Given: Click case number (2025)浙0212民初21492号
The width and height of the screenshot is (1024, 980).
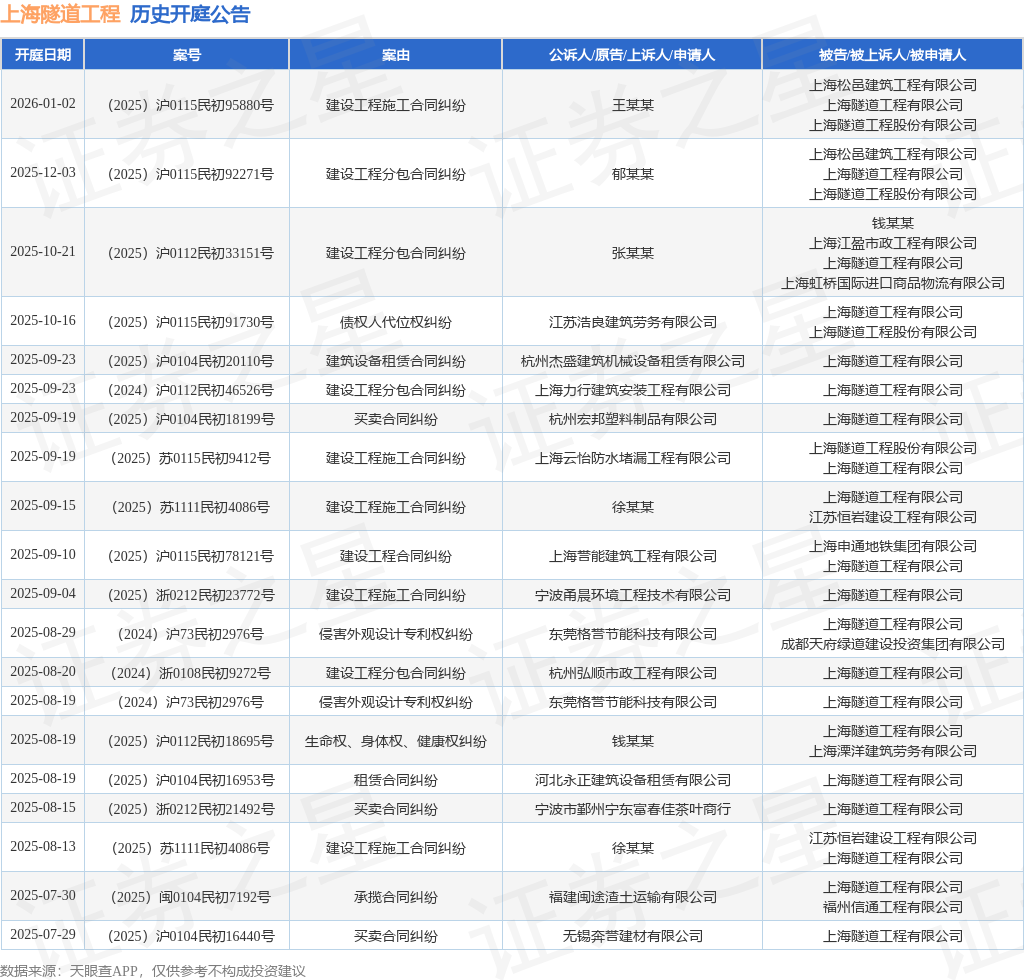Looking at the screenshot, I should pyautogui.click(x=190, y=810).
